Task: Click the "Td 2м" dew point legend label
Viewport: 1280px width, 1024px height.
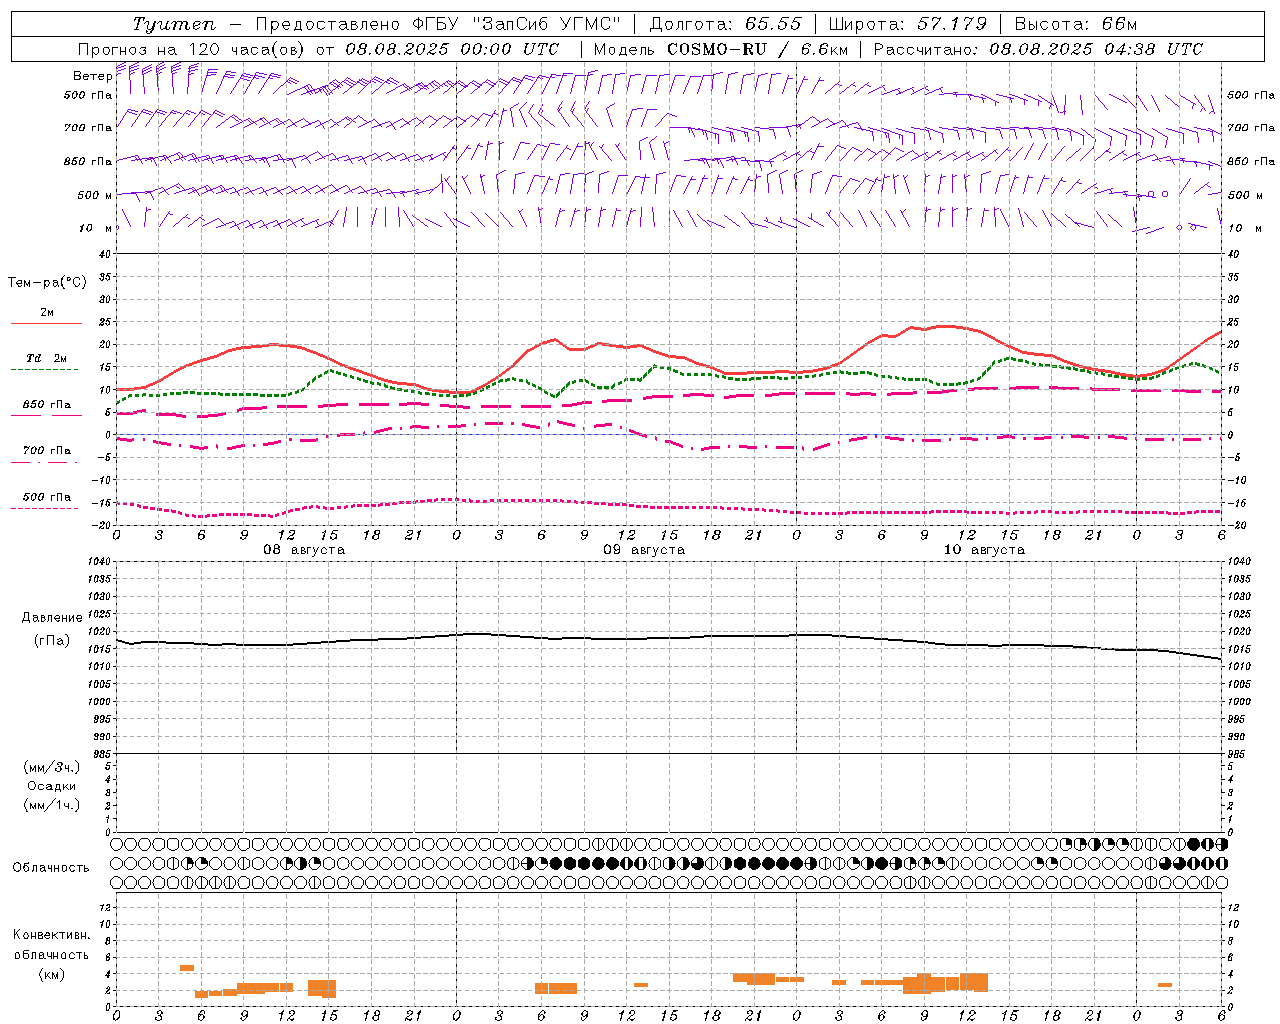Action: 47,358
